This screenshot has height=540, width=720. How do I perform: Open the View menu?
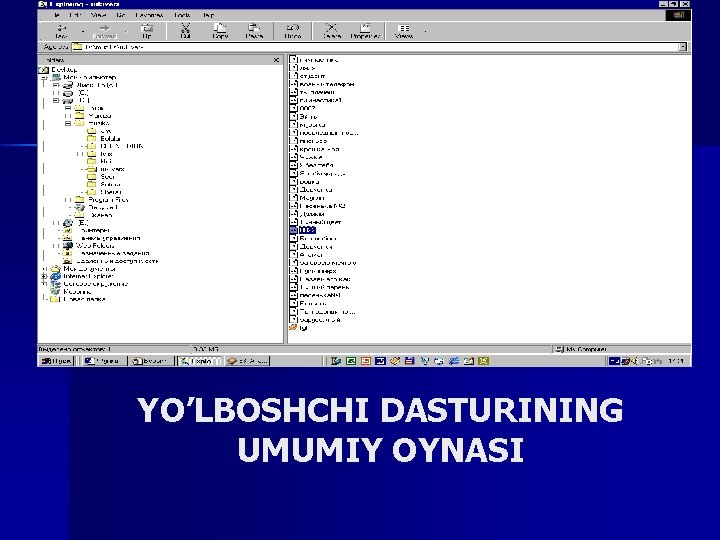(98, 15)
